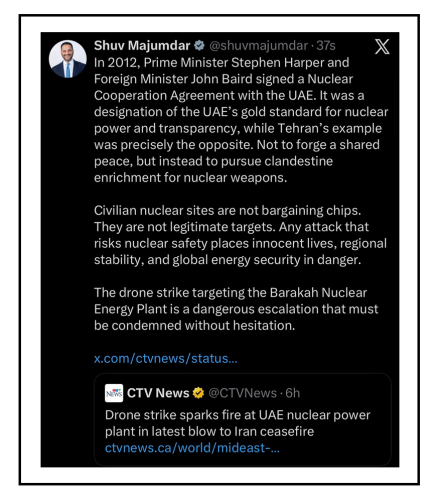Open the x.com/ctvnews/status link

tap(166, 359)
